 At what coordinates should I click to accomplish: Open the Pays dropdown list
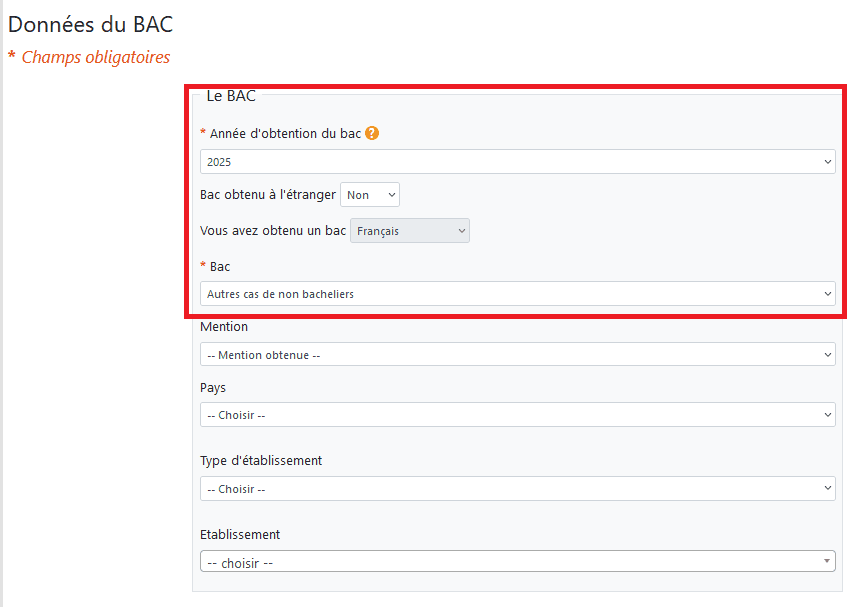(517, 415)
